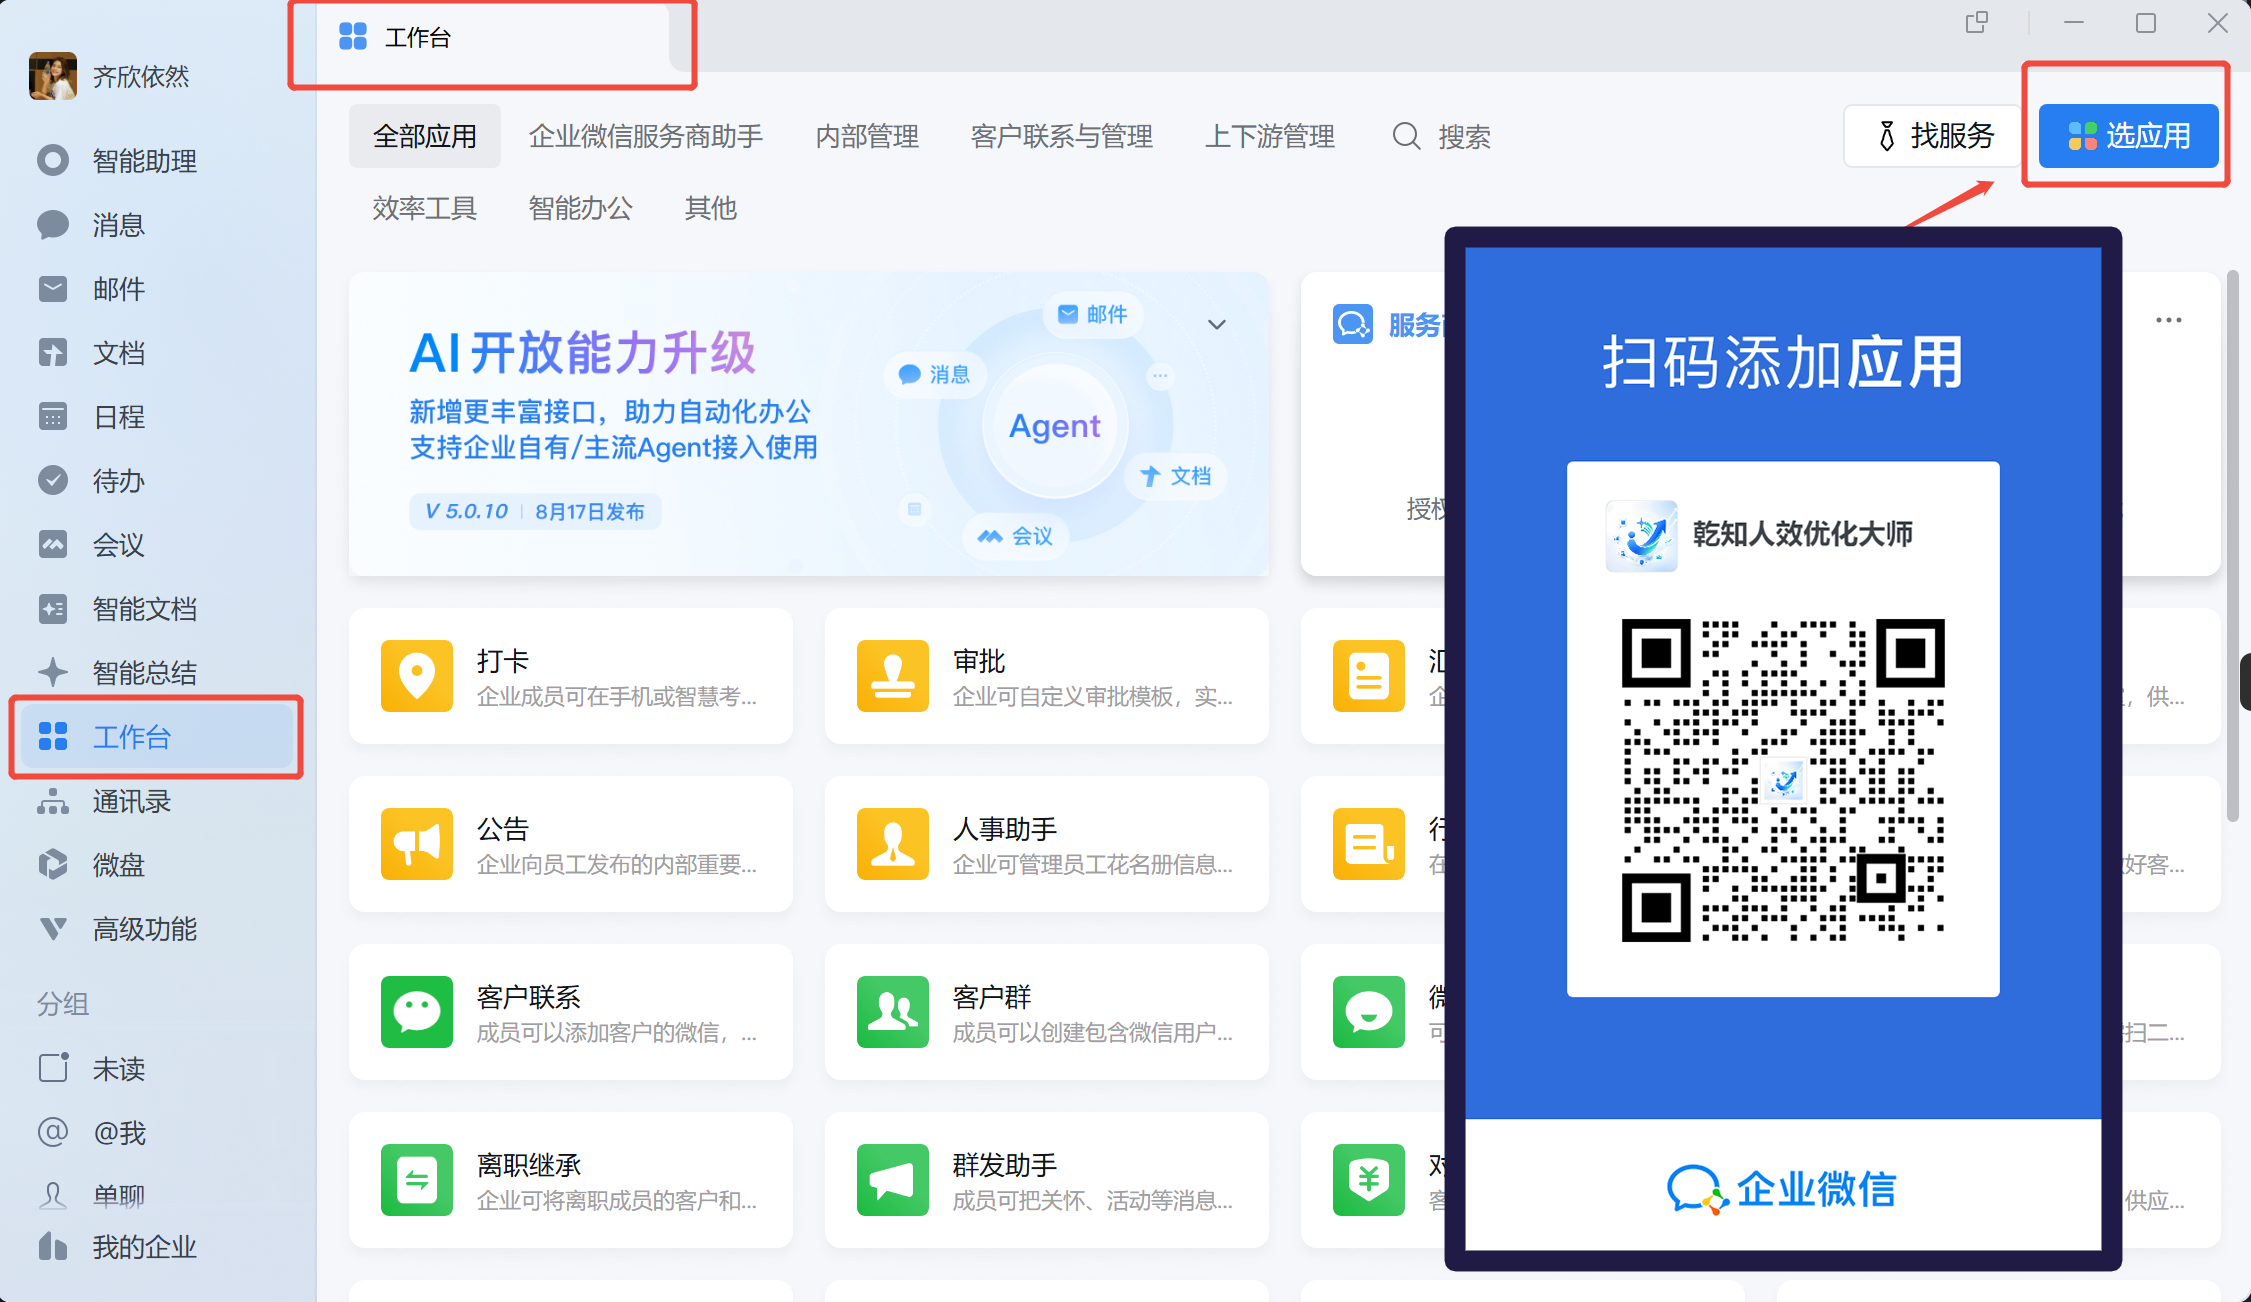Select 工作台 in the sidebar

click(x=155, y=737)
